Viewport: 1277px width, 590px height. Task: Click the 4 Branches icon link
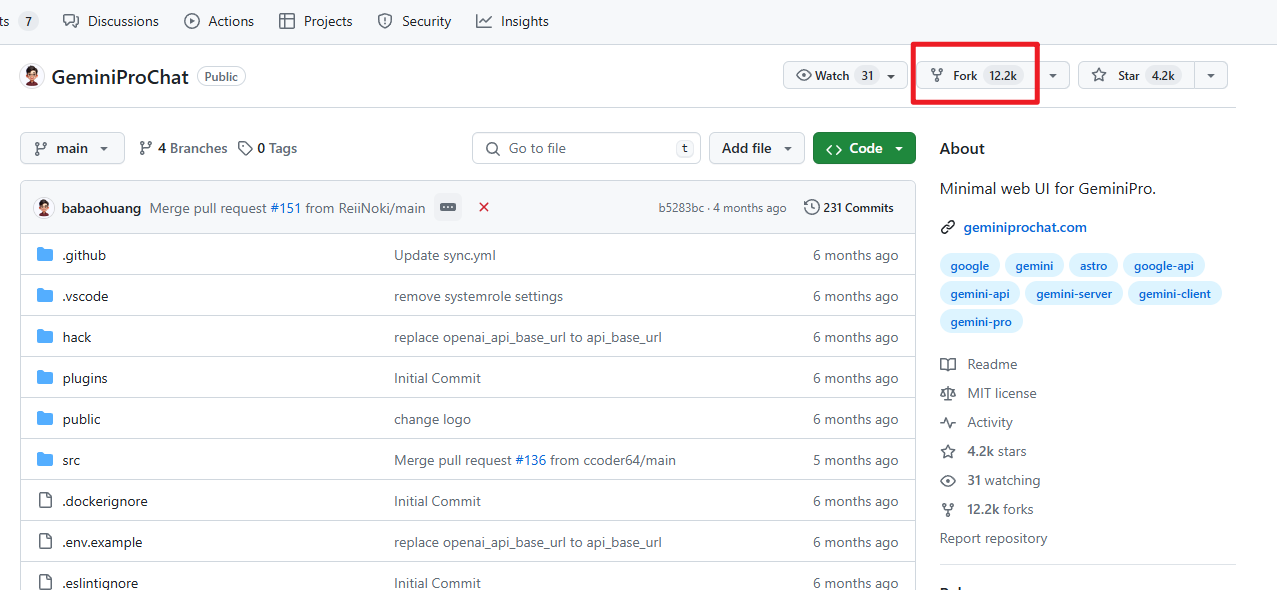pos(146,148)
